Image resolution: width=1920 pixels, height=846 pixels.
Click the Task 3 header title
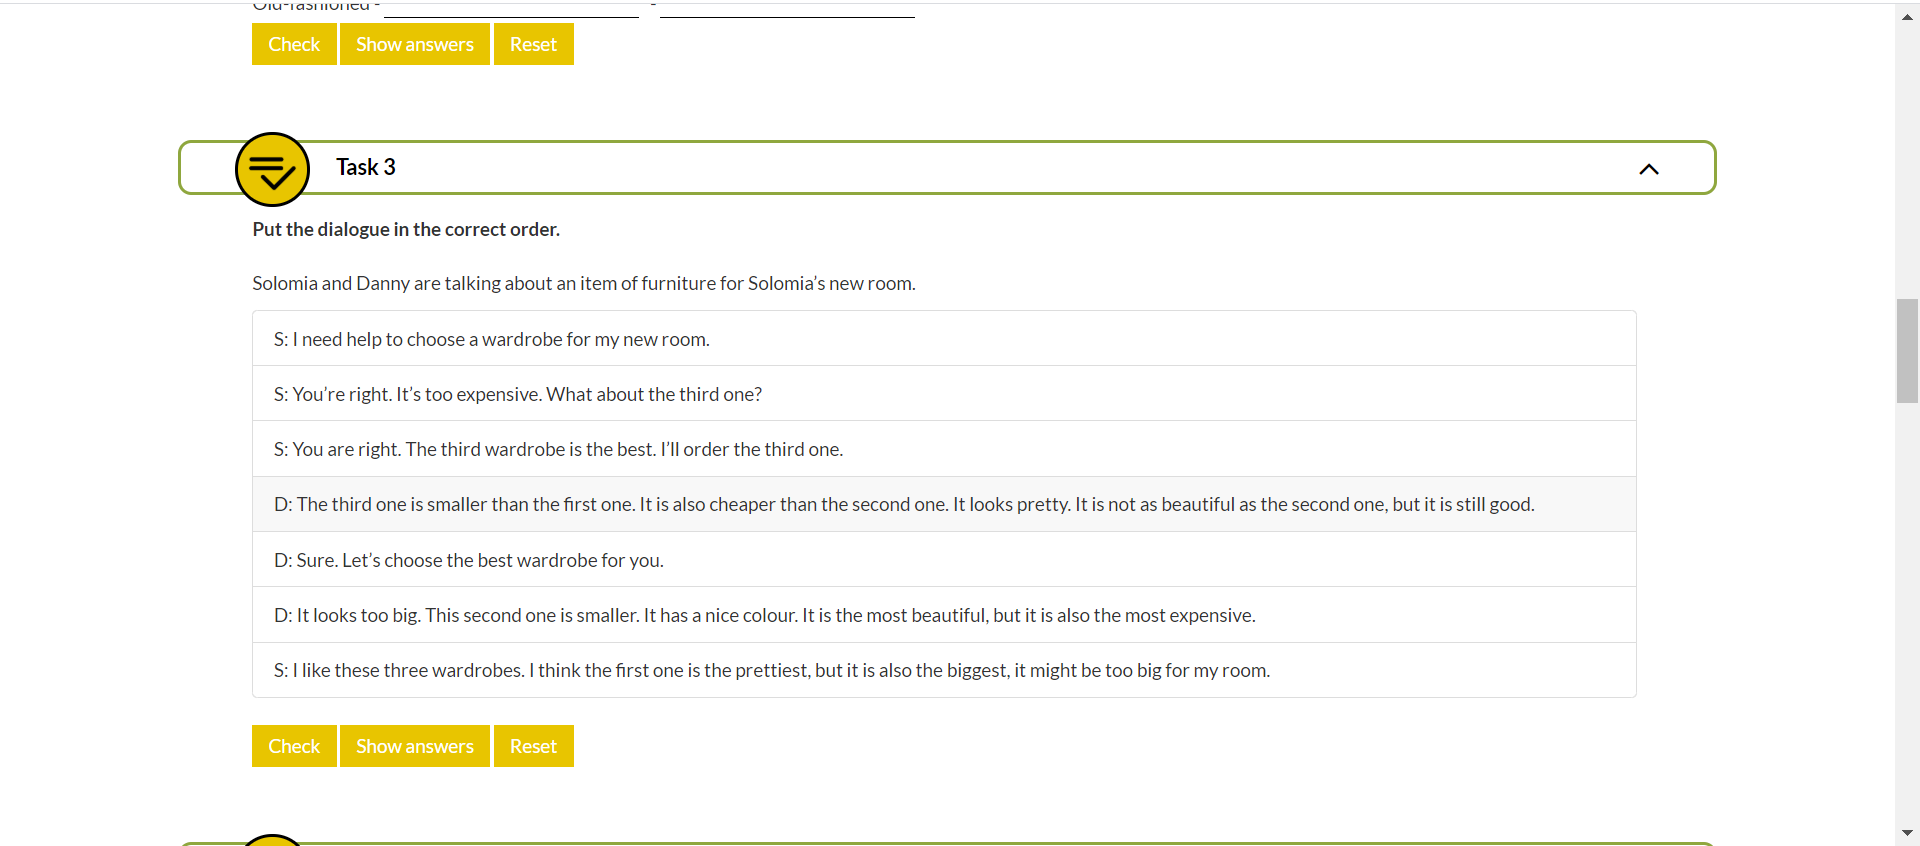[366, 167]
